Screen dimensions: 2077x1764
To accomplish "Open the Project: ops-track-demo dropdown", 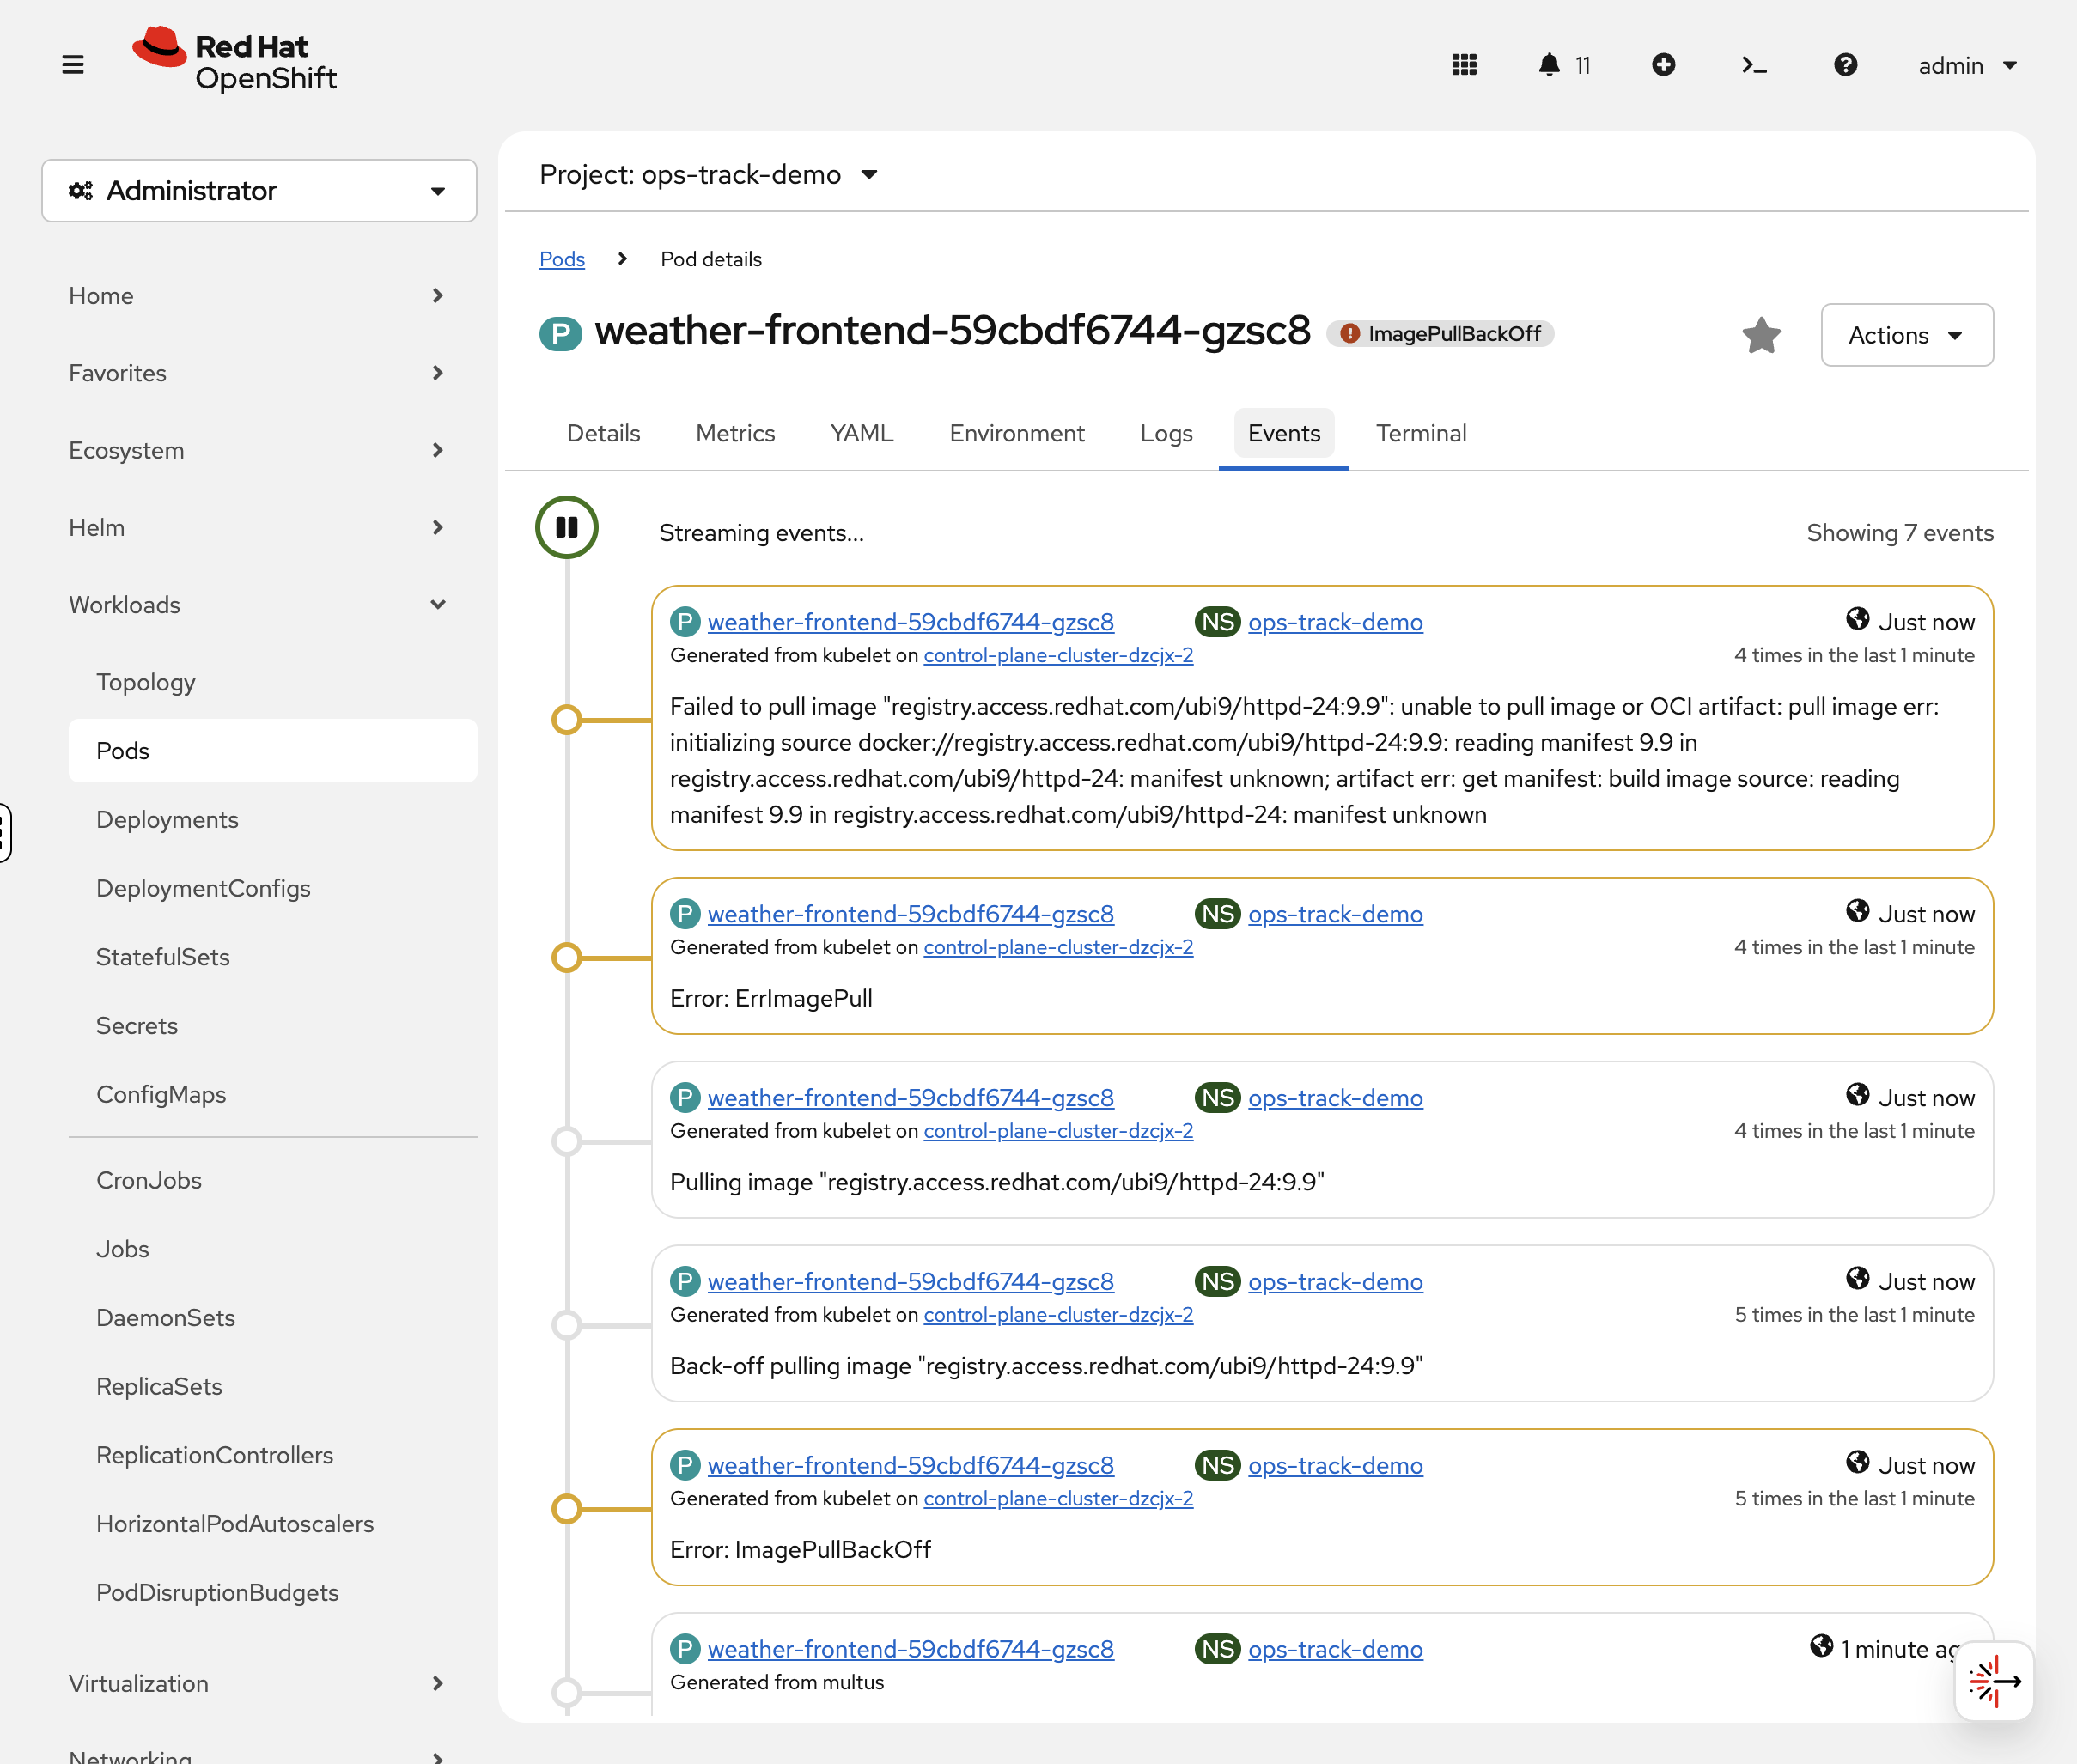I will 707,174.
